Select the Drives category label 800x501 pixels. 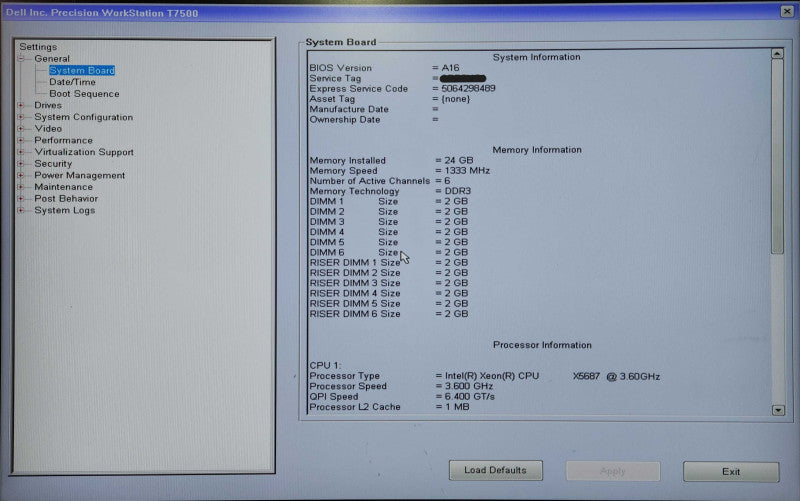coord(48,105)
